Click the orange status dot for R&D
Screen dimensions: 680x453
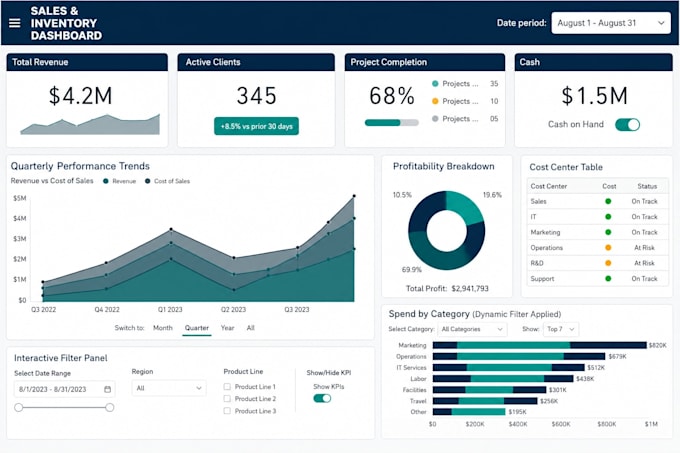tap(608, 263)
